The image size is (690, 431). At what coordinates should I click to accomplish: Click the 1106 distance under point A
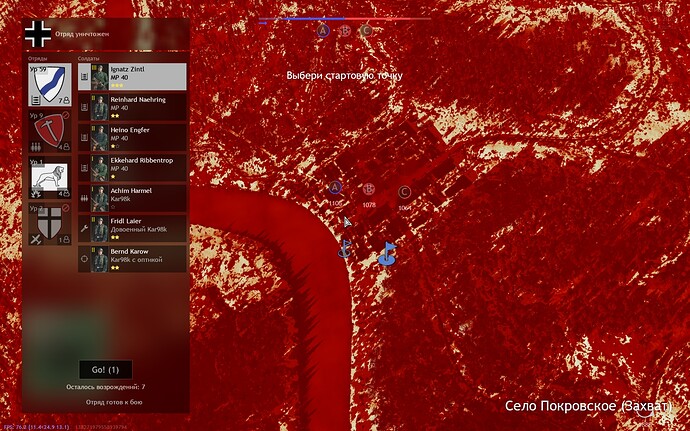[x=335, y=203]
